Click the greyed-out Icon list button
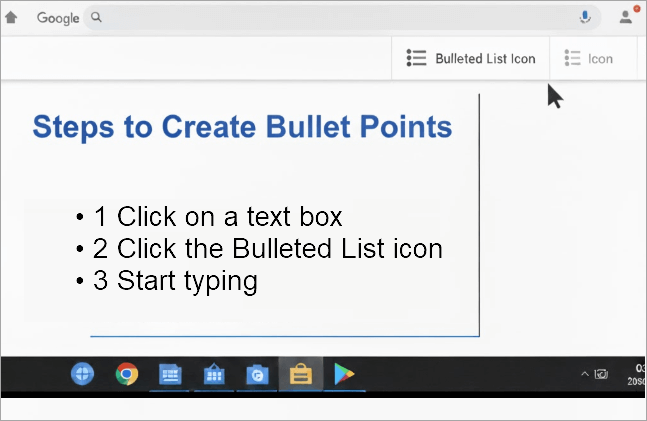This screenshot has height=421, width=647. pyautogui.click(x=589, y=58)
